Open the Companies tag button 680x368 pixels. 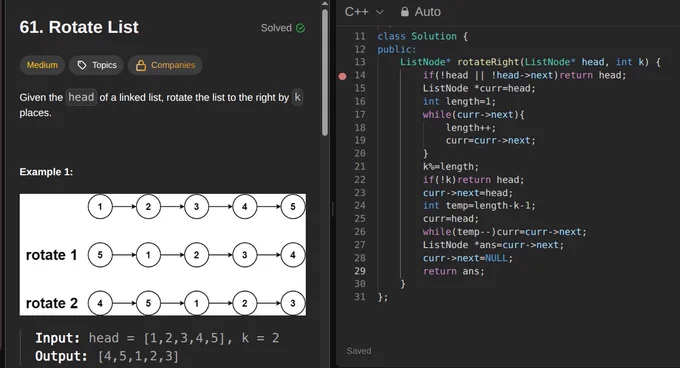pos(165,65)
